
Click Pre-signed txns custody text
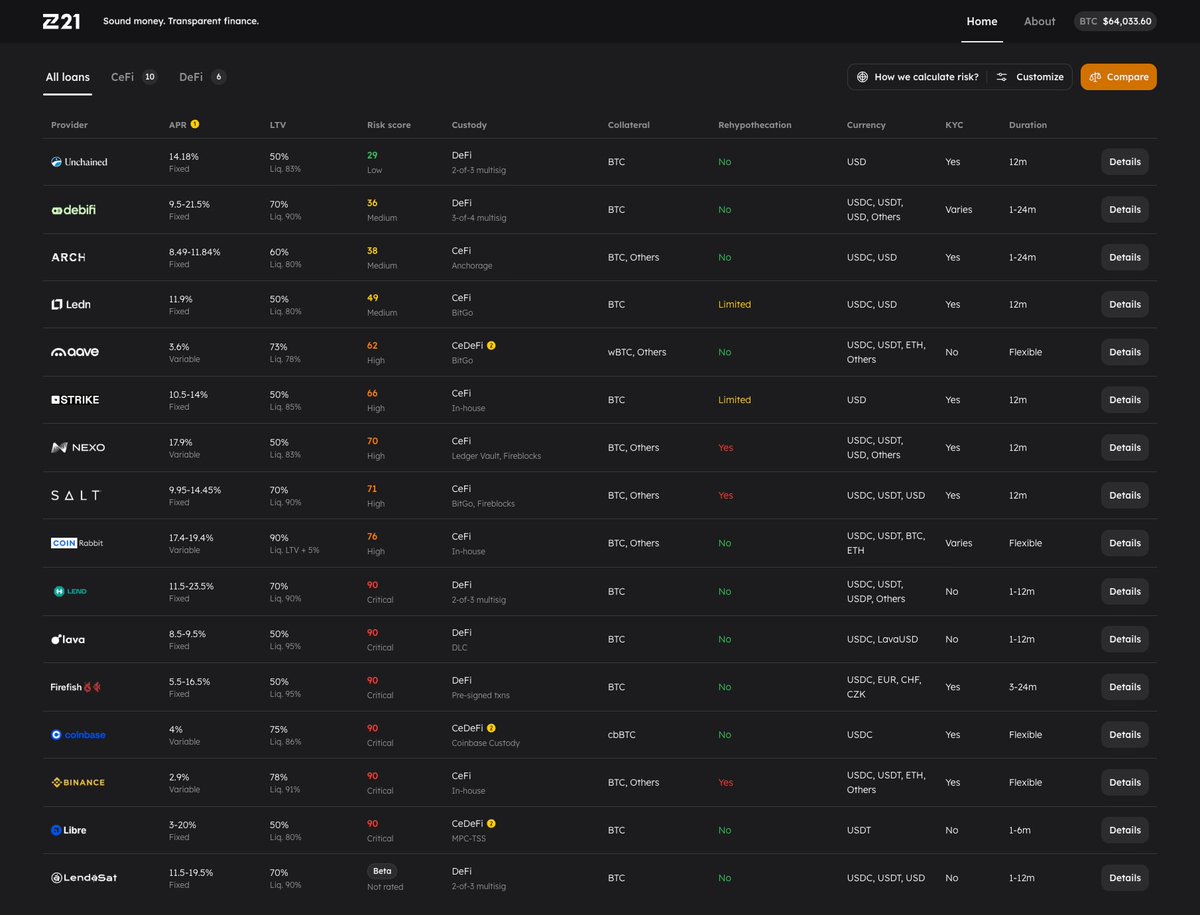pyautogui.click(x=483, y=695)
